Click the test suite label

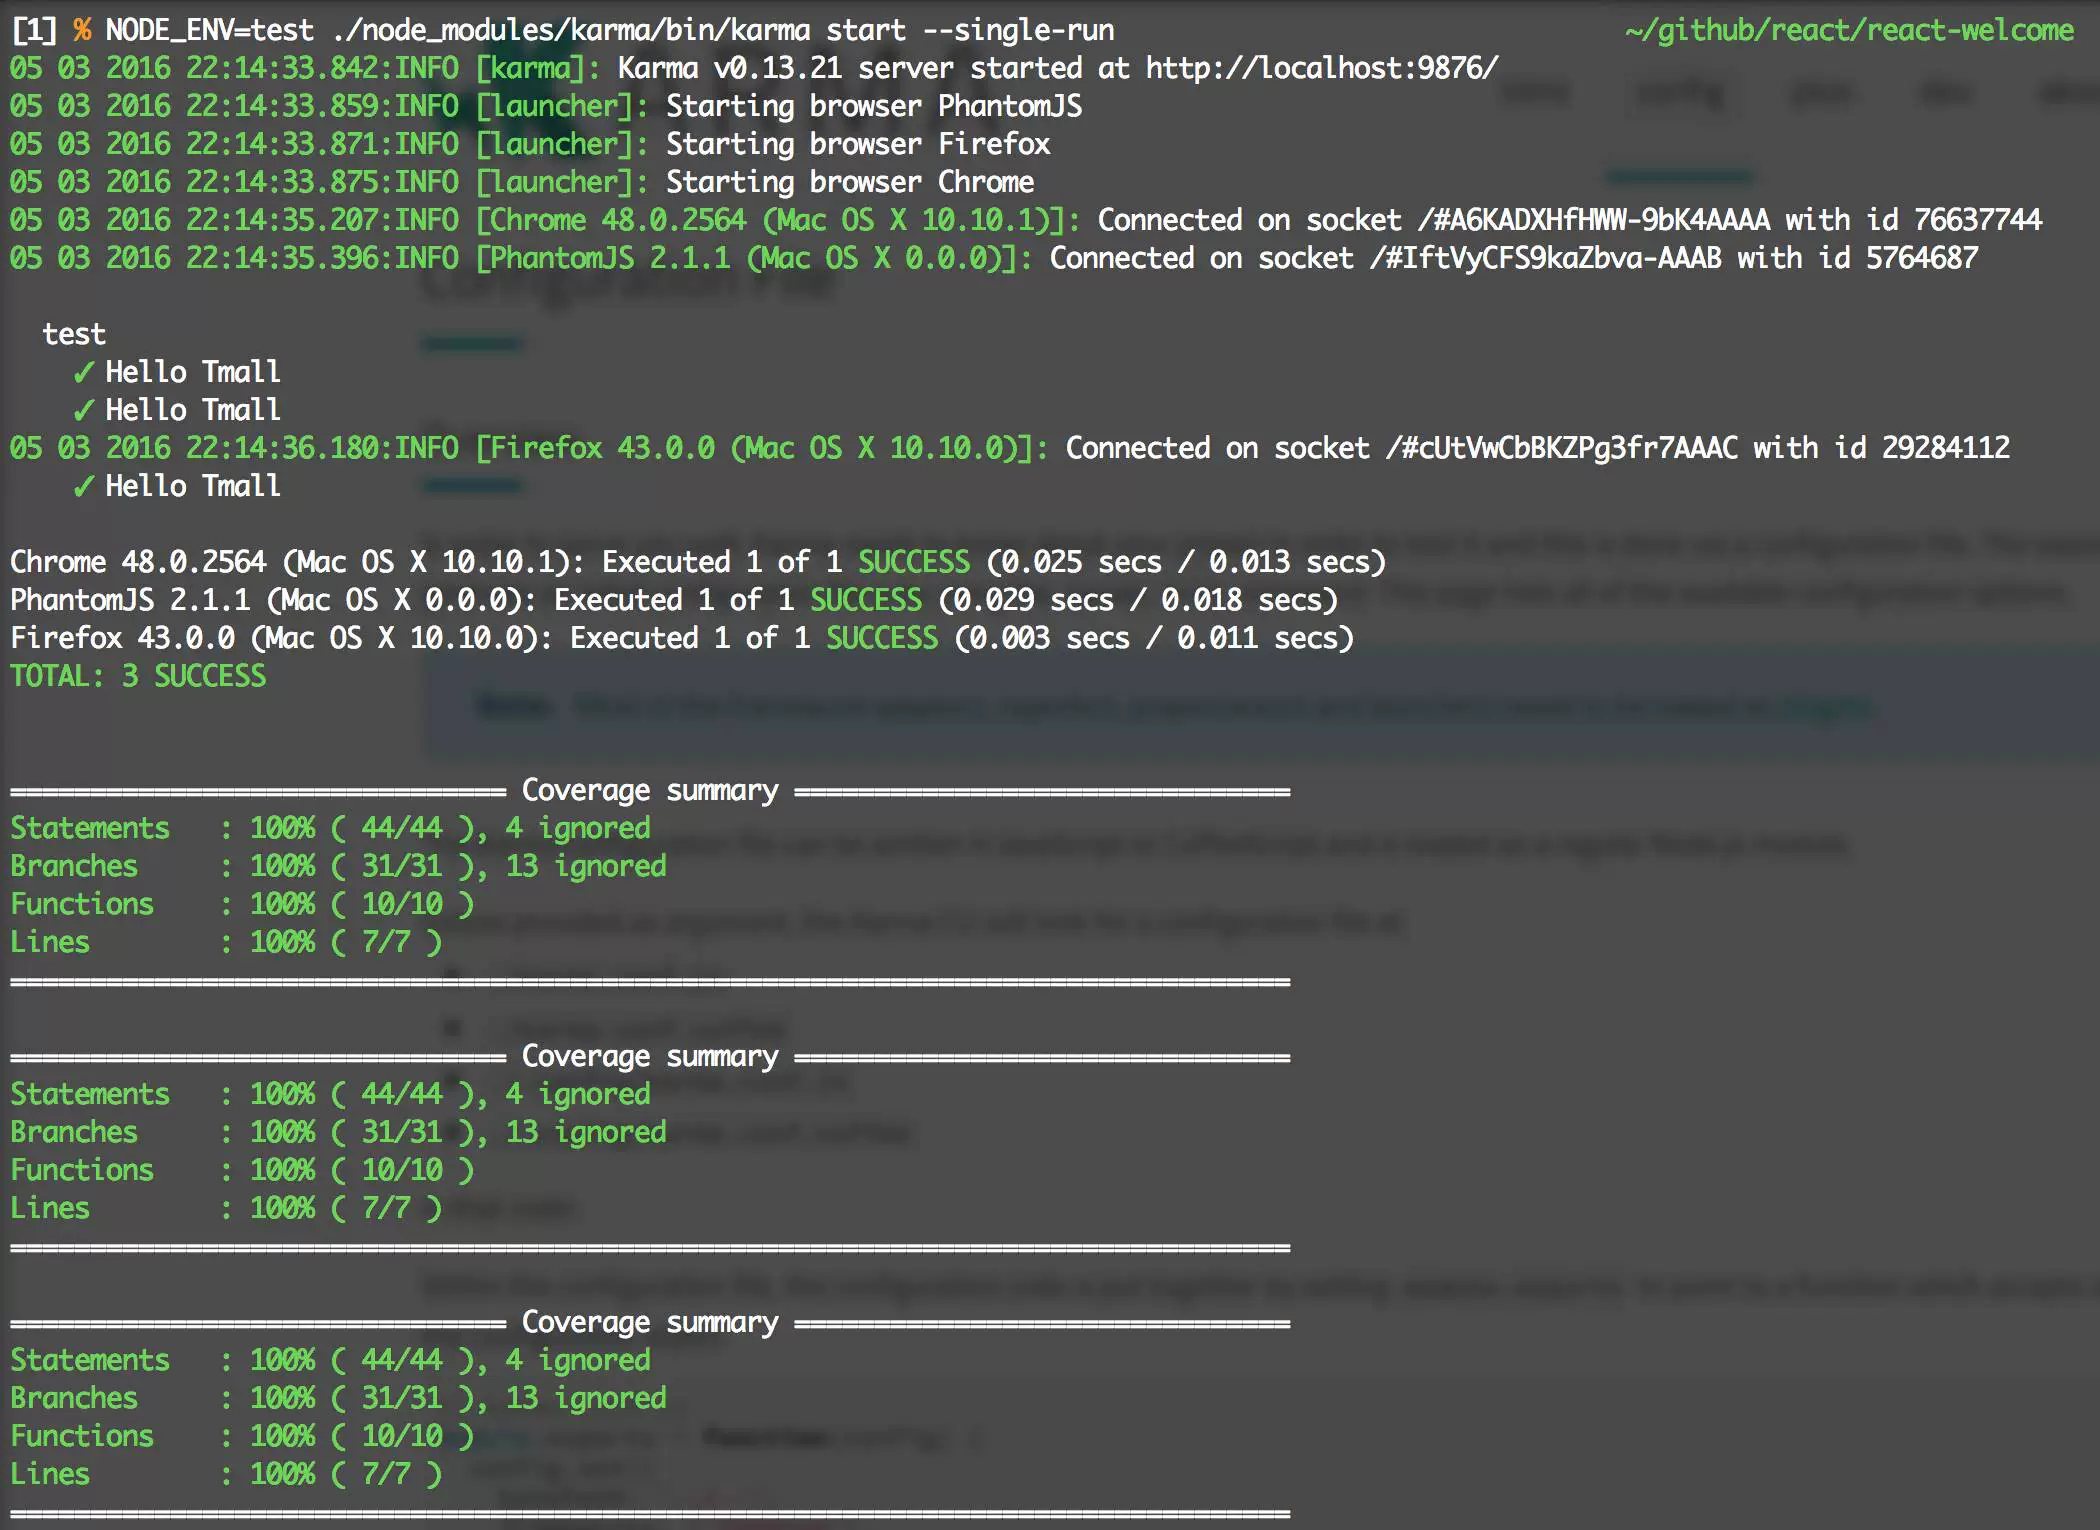pyautogui.click(x=74, y=334)
